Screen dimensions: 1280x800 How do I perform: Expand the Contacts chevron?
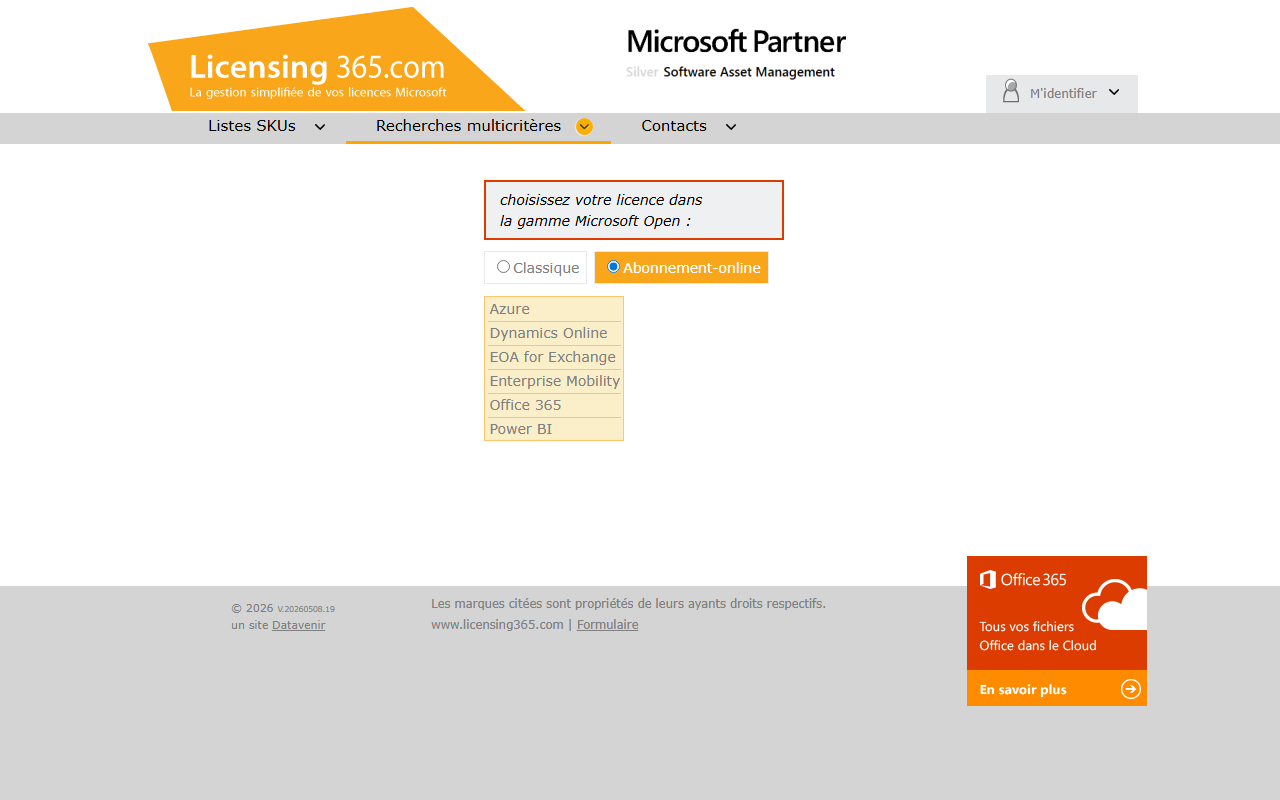[731, 127]
